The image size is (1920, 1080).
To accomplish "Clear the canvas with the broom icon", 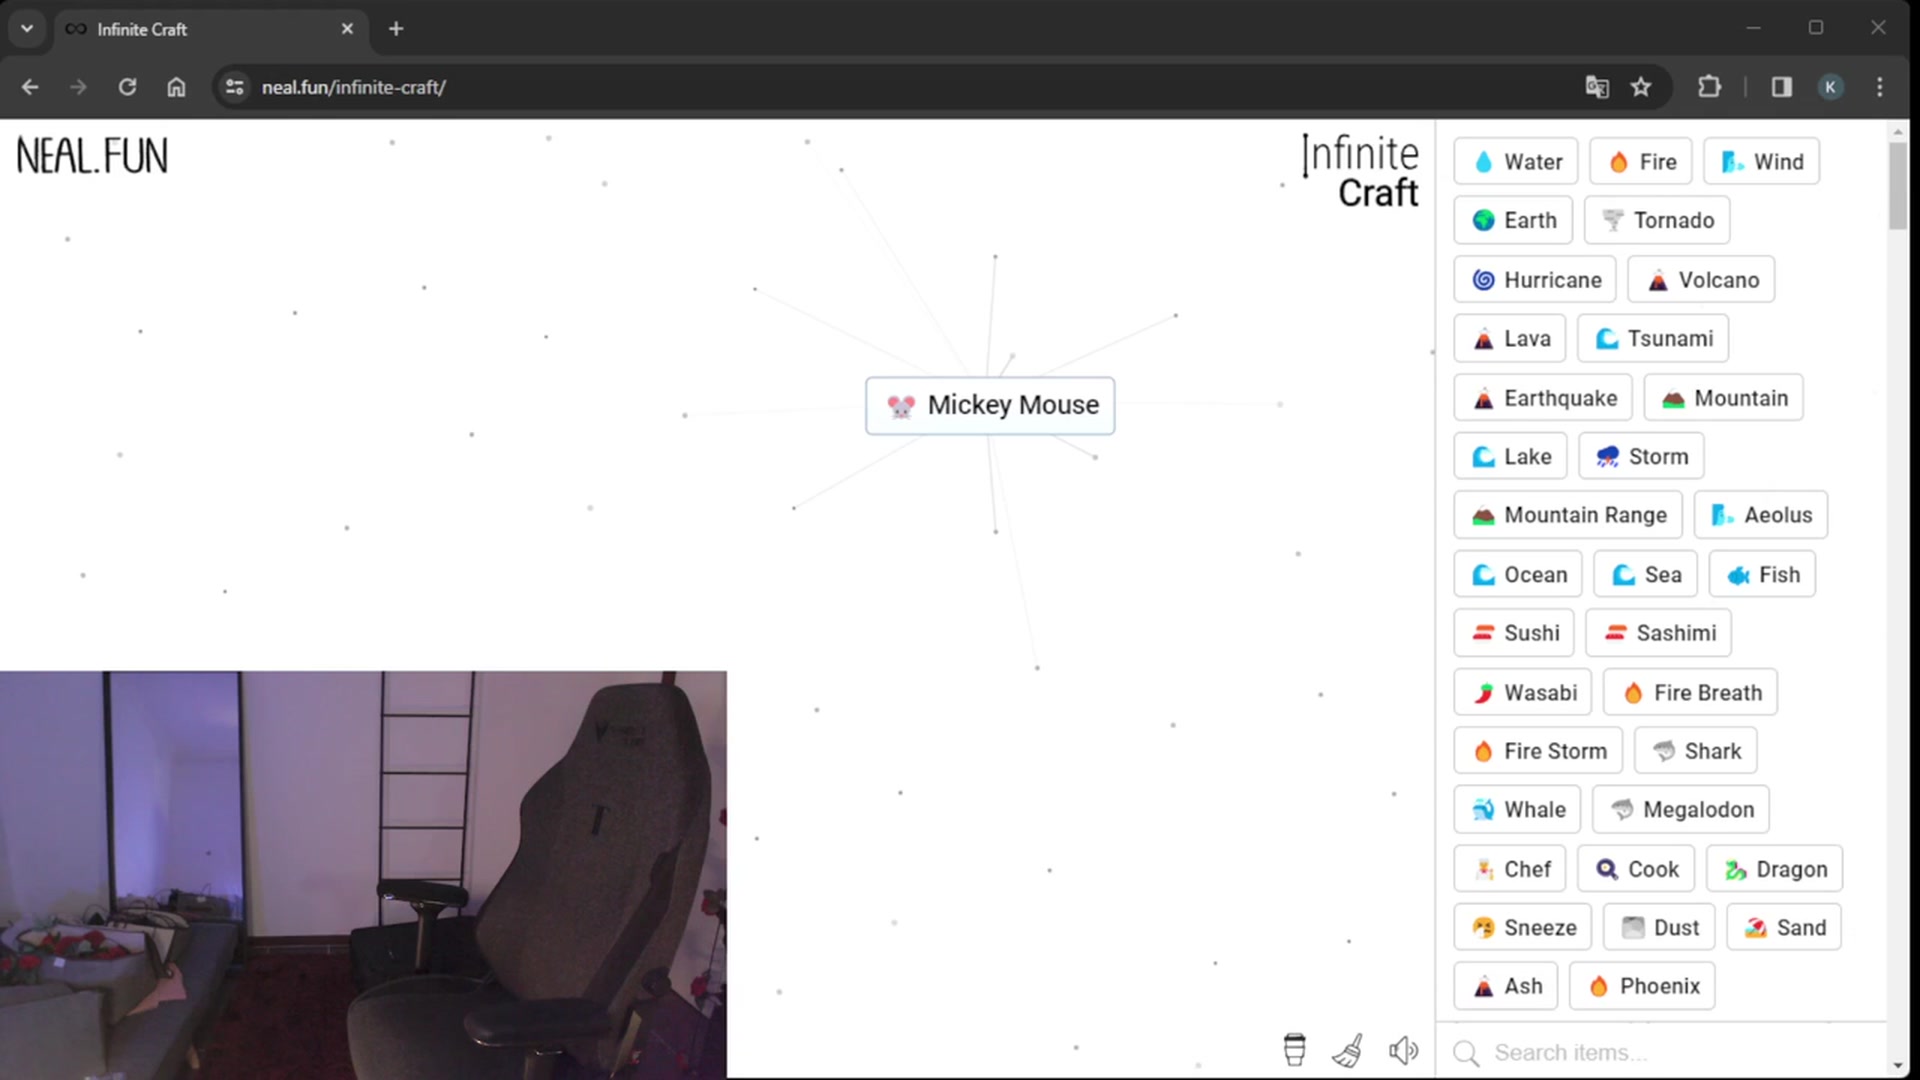I will click(1348, 1050).
